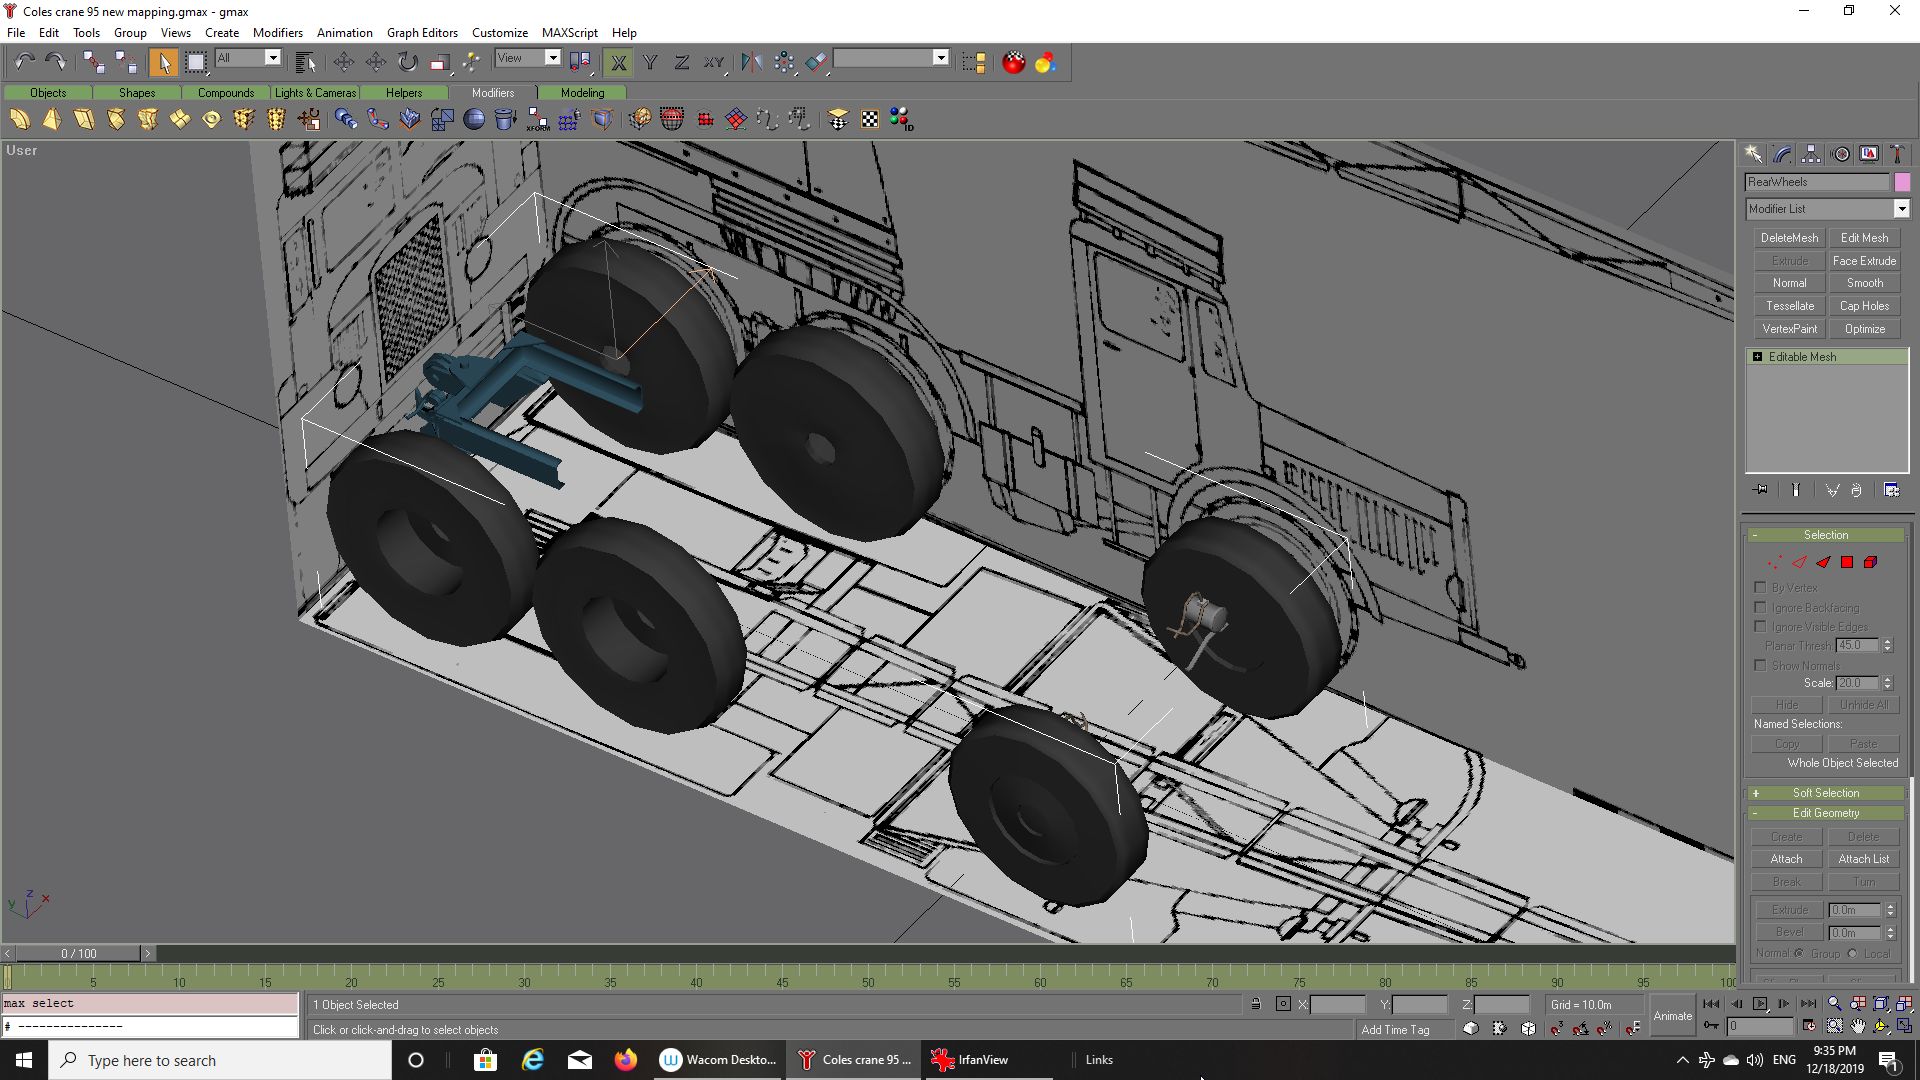
Task: Open the Graph Editors menu
Action: [x=422, y=33]
